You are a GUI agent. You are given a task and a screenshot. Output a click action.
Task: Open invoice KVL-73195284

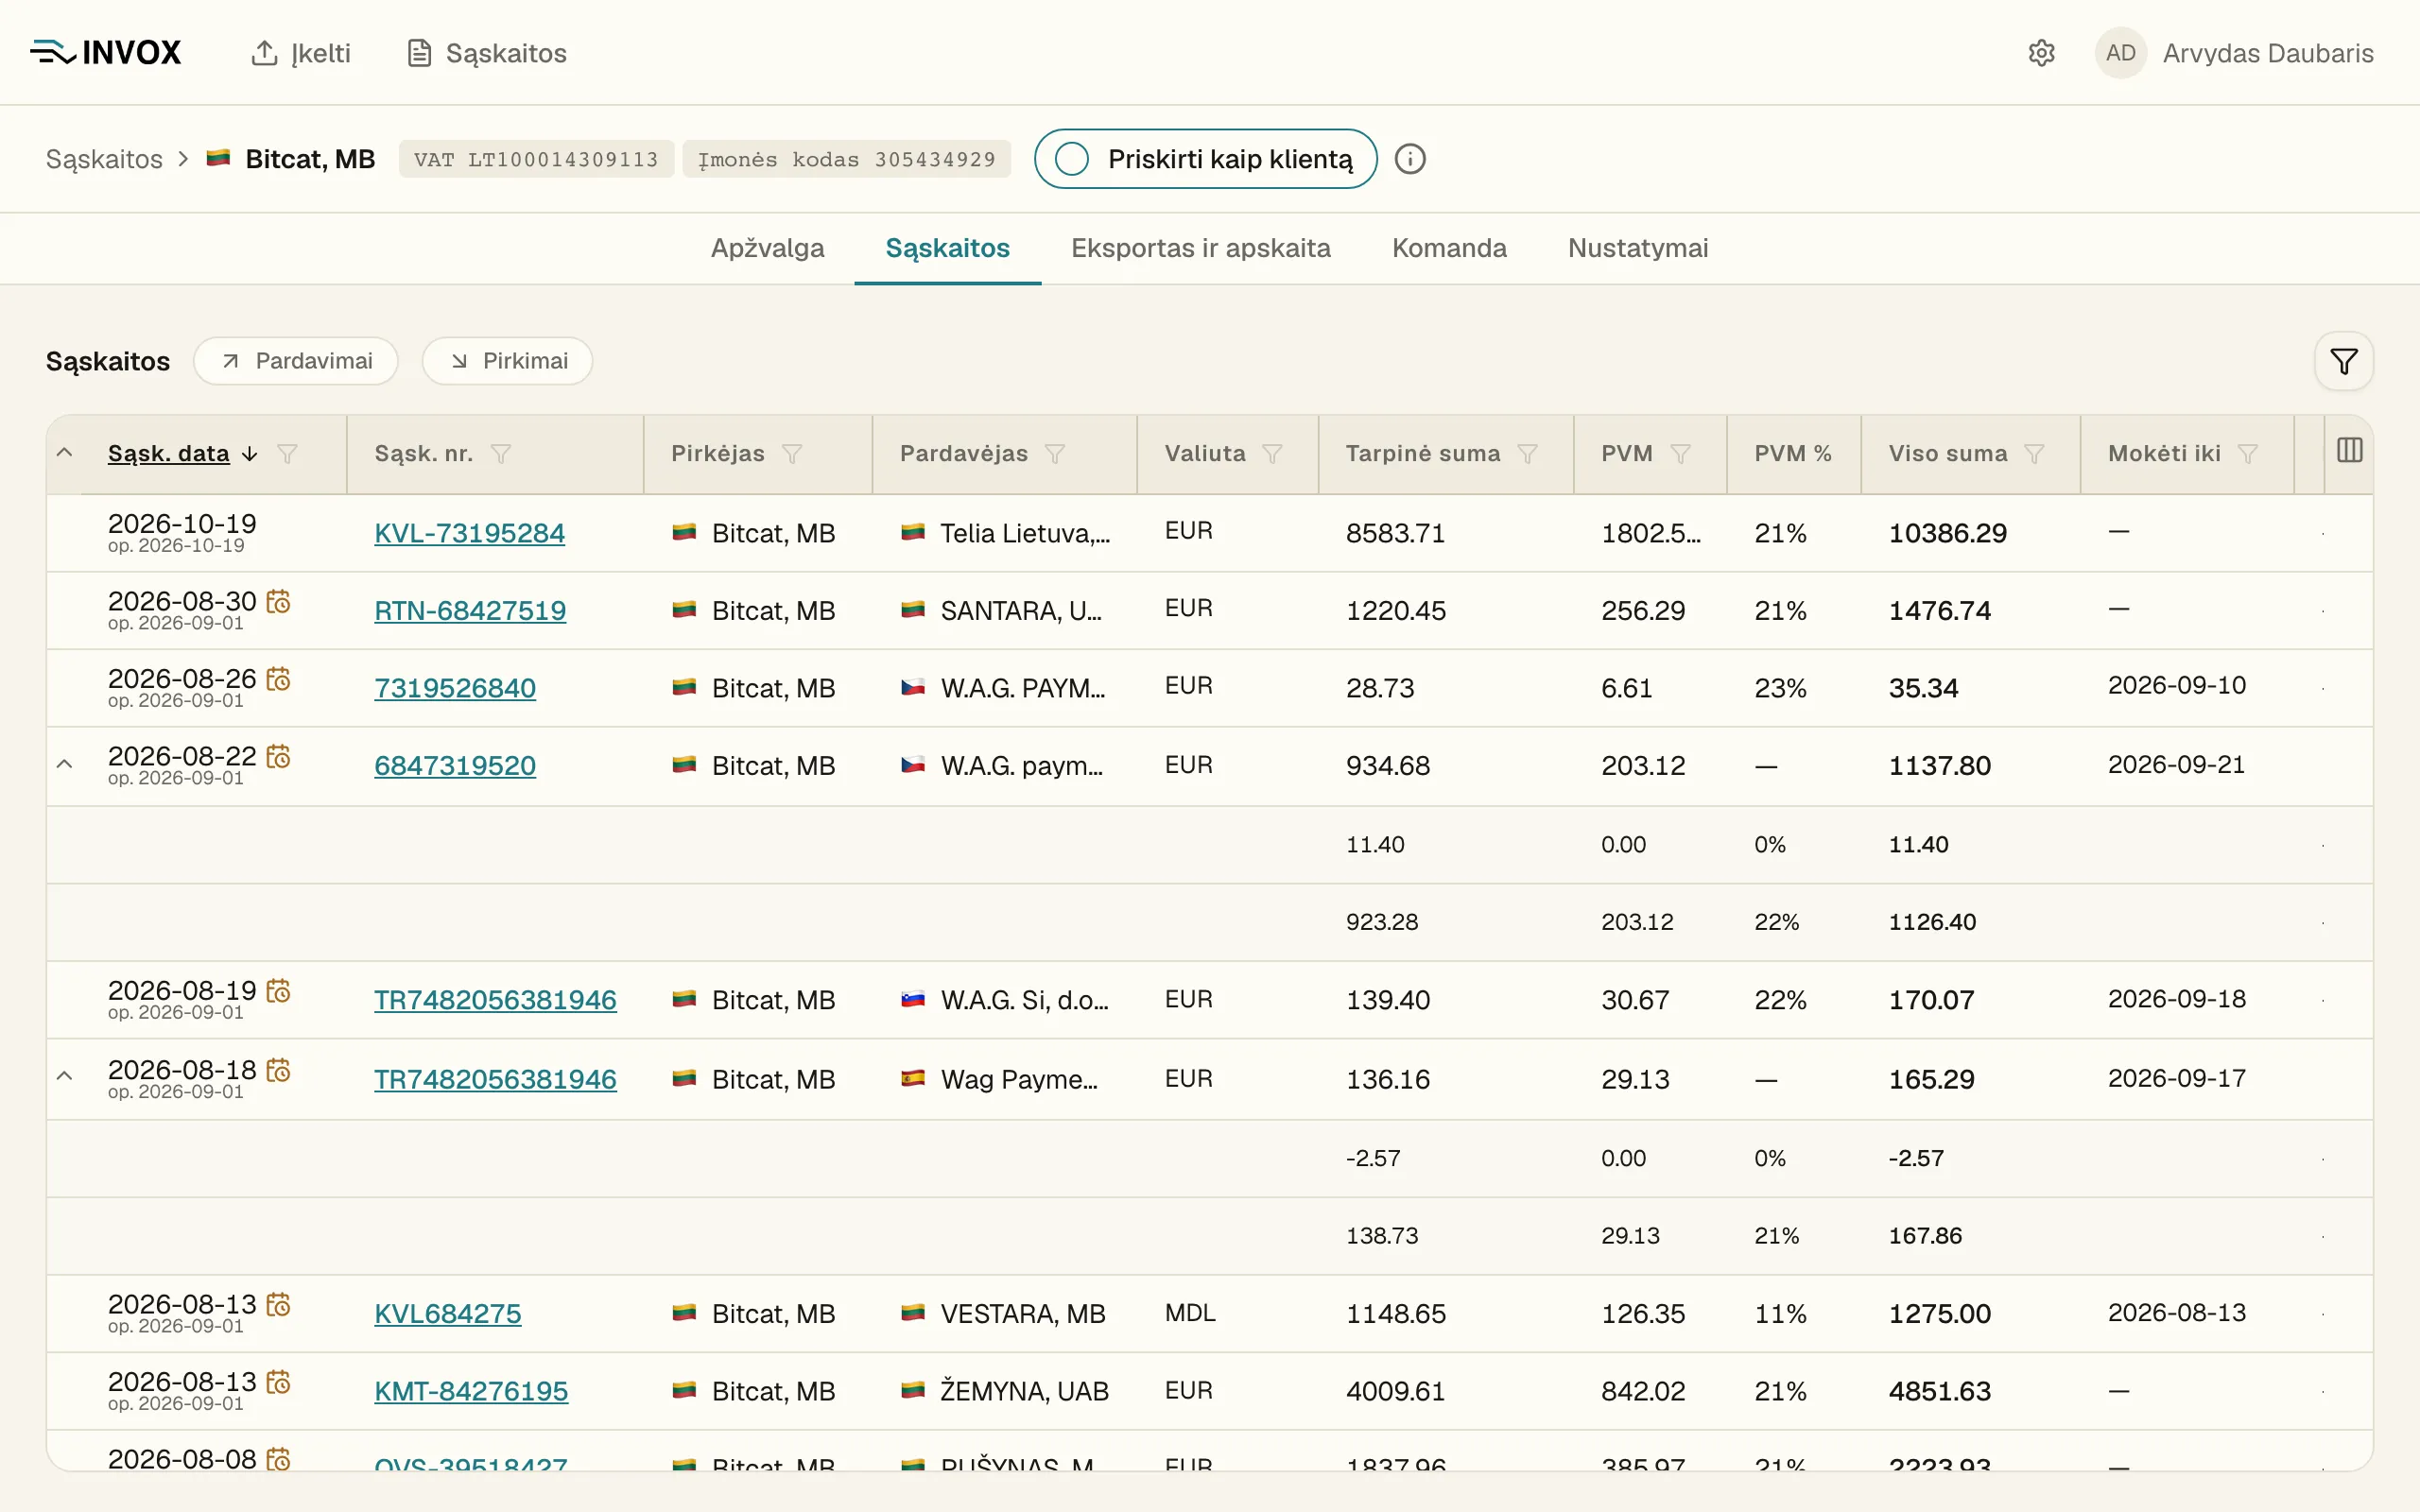[469, 533]
